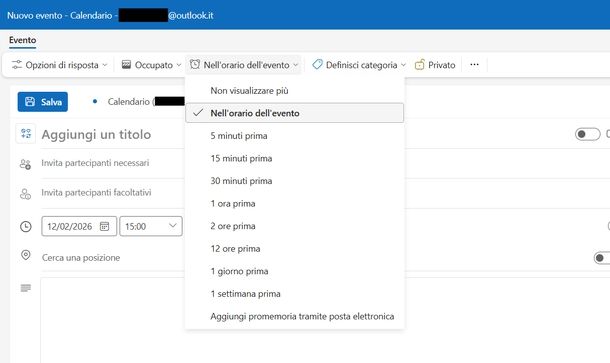Select Aggiungi promemoria tramite posta elettronica
The image size is (610, 363).
pyautogui.click(x=294, y=316)
